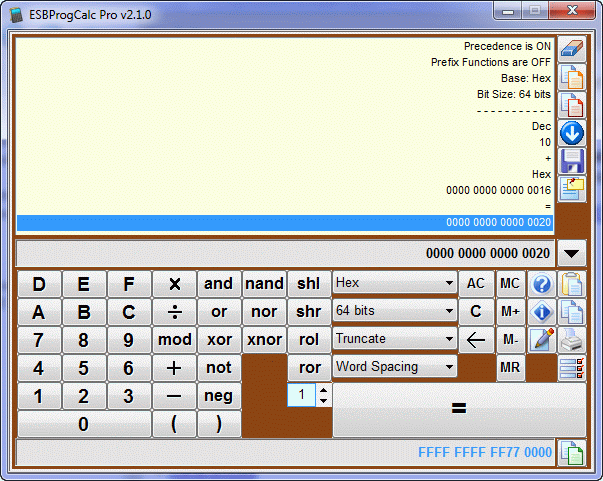603x481 pixels.
Task: Click the close parenthesis key
Action: pos(219,424)
